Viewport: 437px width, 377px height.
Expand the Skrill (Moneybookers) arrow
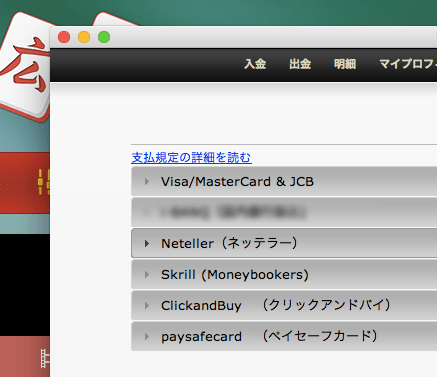pyautogui.click(x=147, y=275)
